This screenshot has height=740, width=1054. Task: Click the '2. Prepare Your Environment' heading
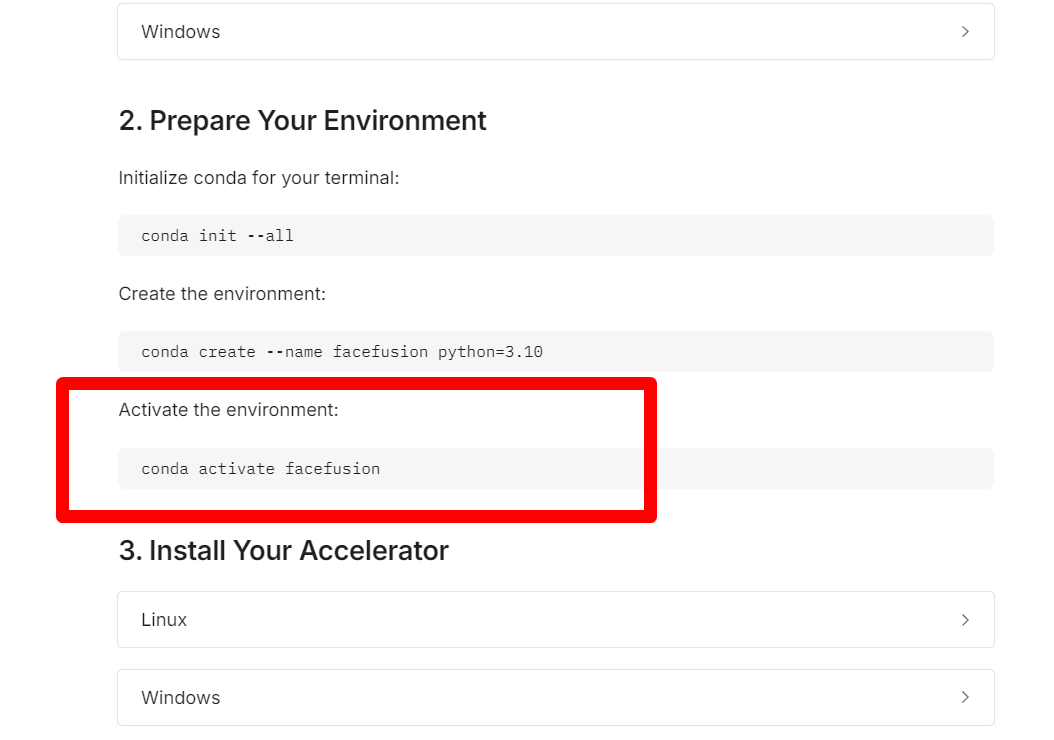(302, 121)
